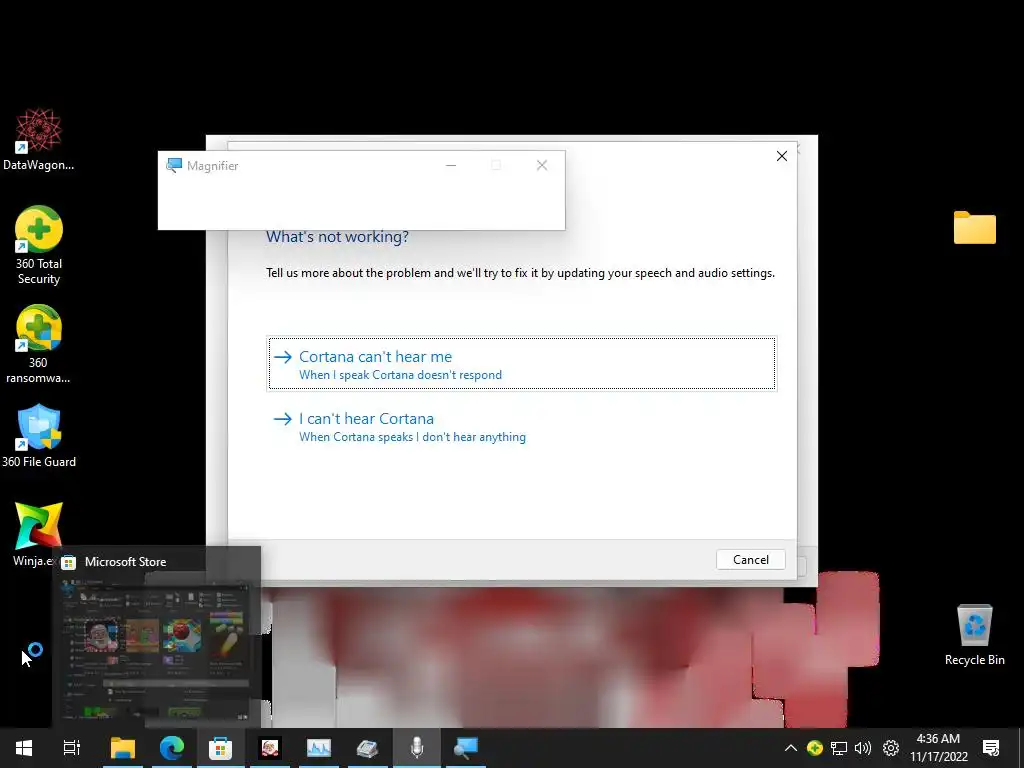Open the Santa game taskbar icon
The image size is (1024, 768).
270,748
